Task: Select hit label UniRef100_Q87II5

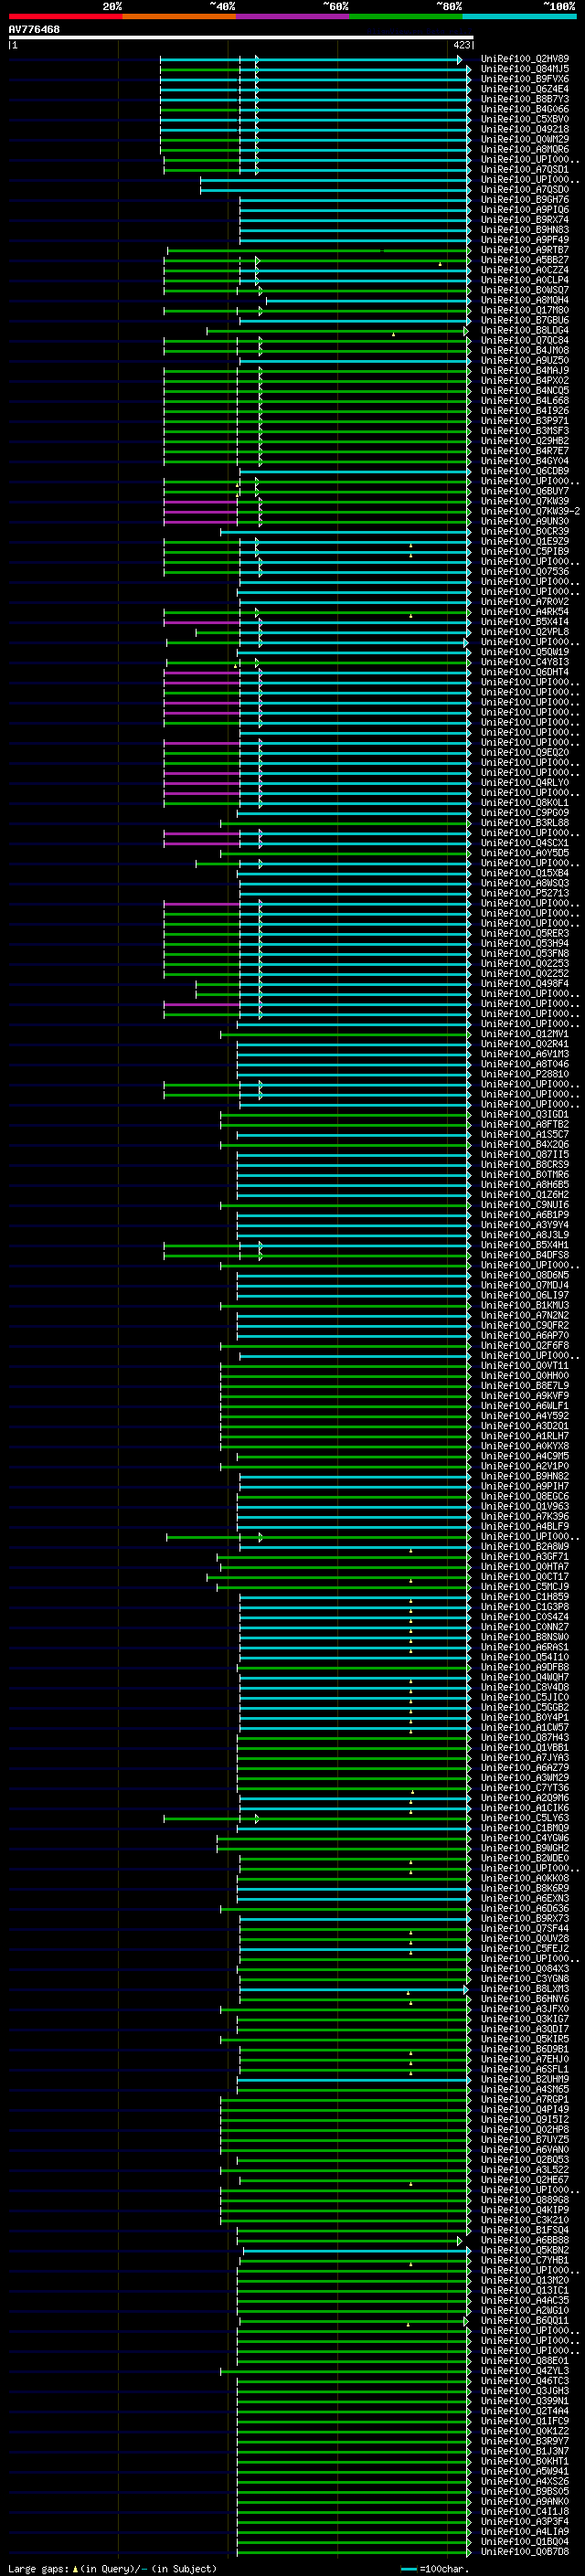Action: tap(525, 1155)
